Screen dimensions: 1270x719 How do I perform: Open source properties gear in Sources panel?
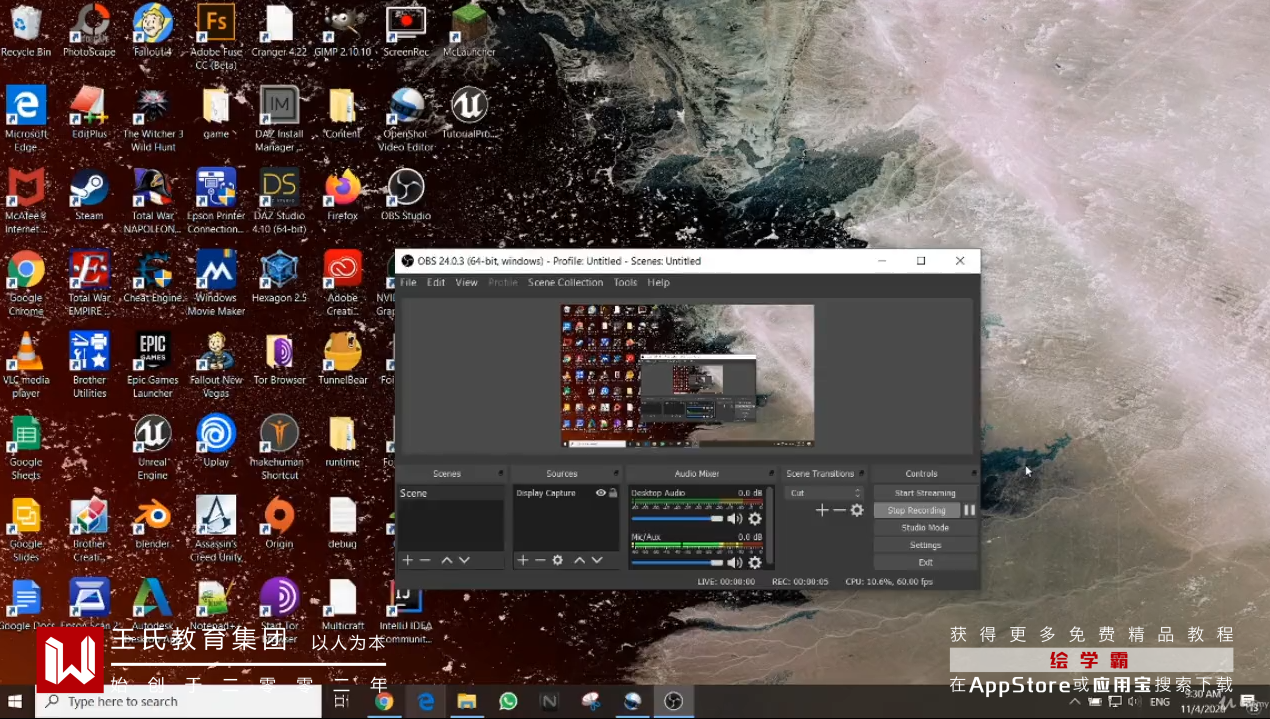click(558, 560)
